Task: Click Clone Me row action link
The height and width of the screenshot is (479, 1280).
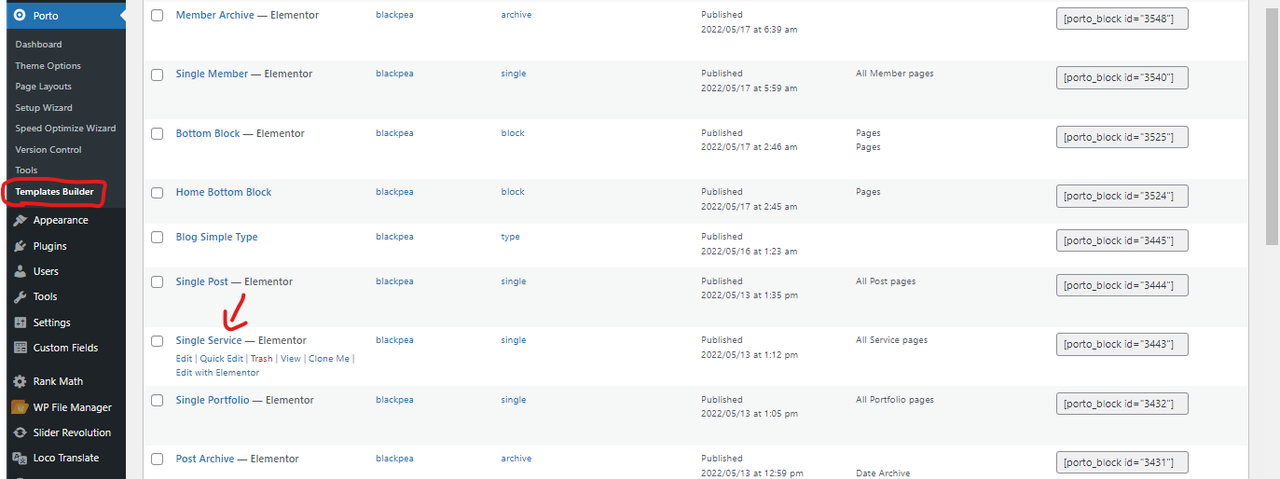Action: [x=329, y=359]
